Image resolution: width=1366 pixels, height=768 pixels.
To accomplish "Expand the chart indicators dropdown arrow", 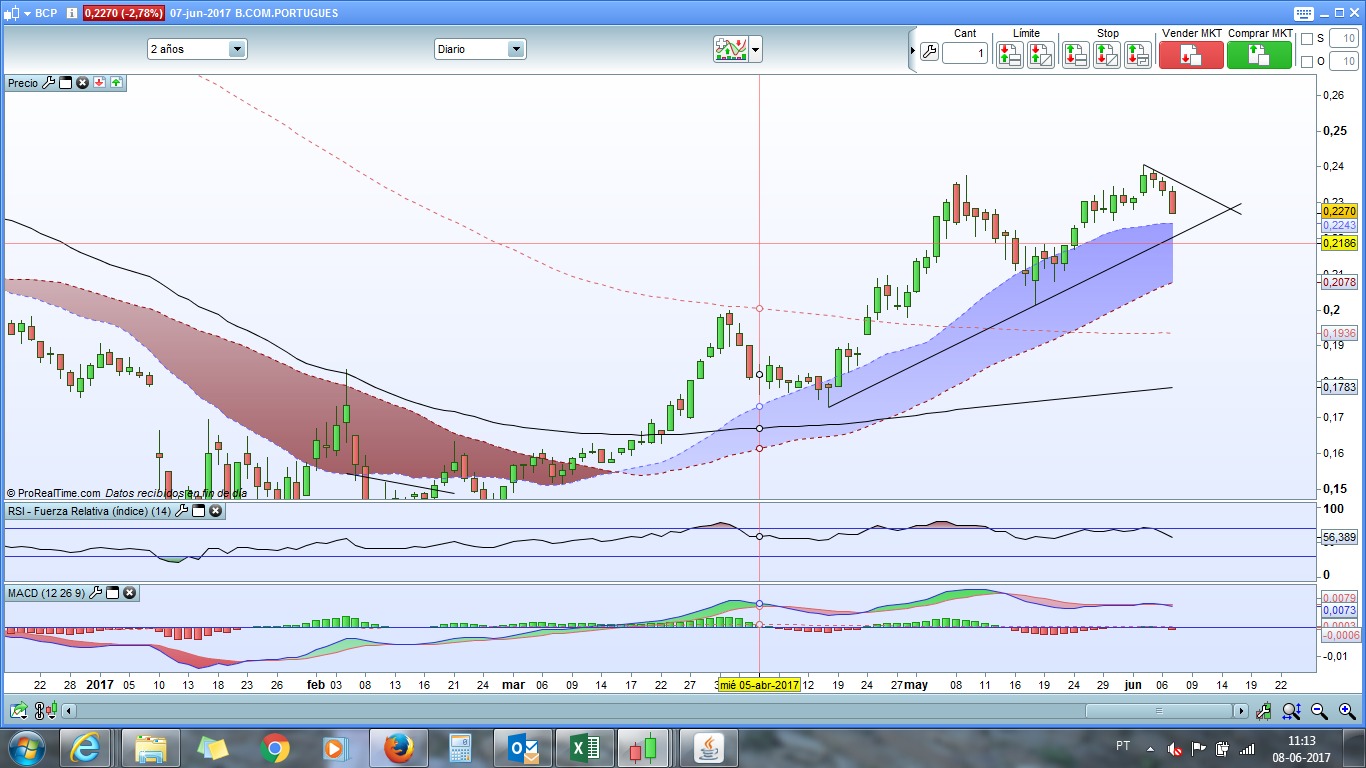I will (x=755, y=49).
